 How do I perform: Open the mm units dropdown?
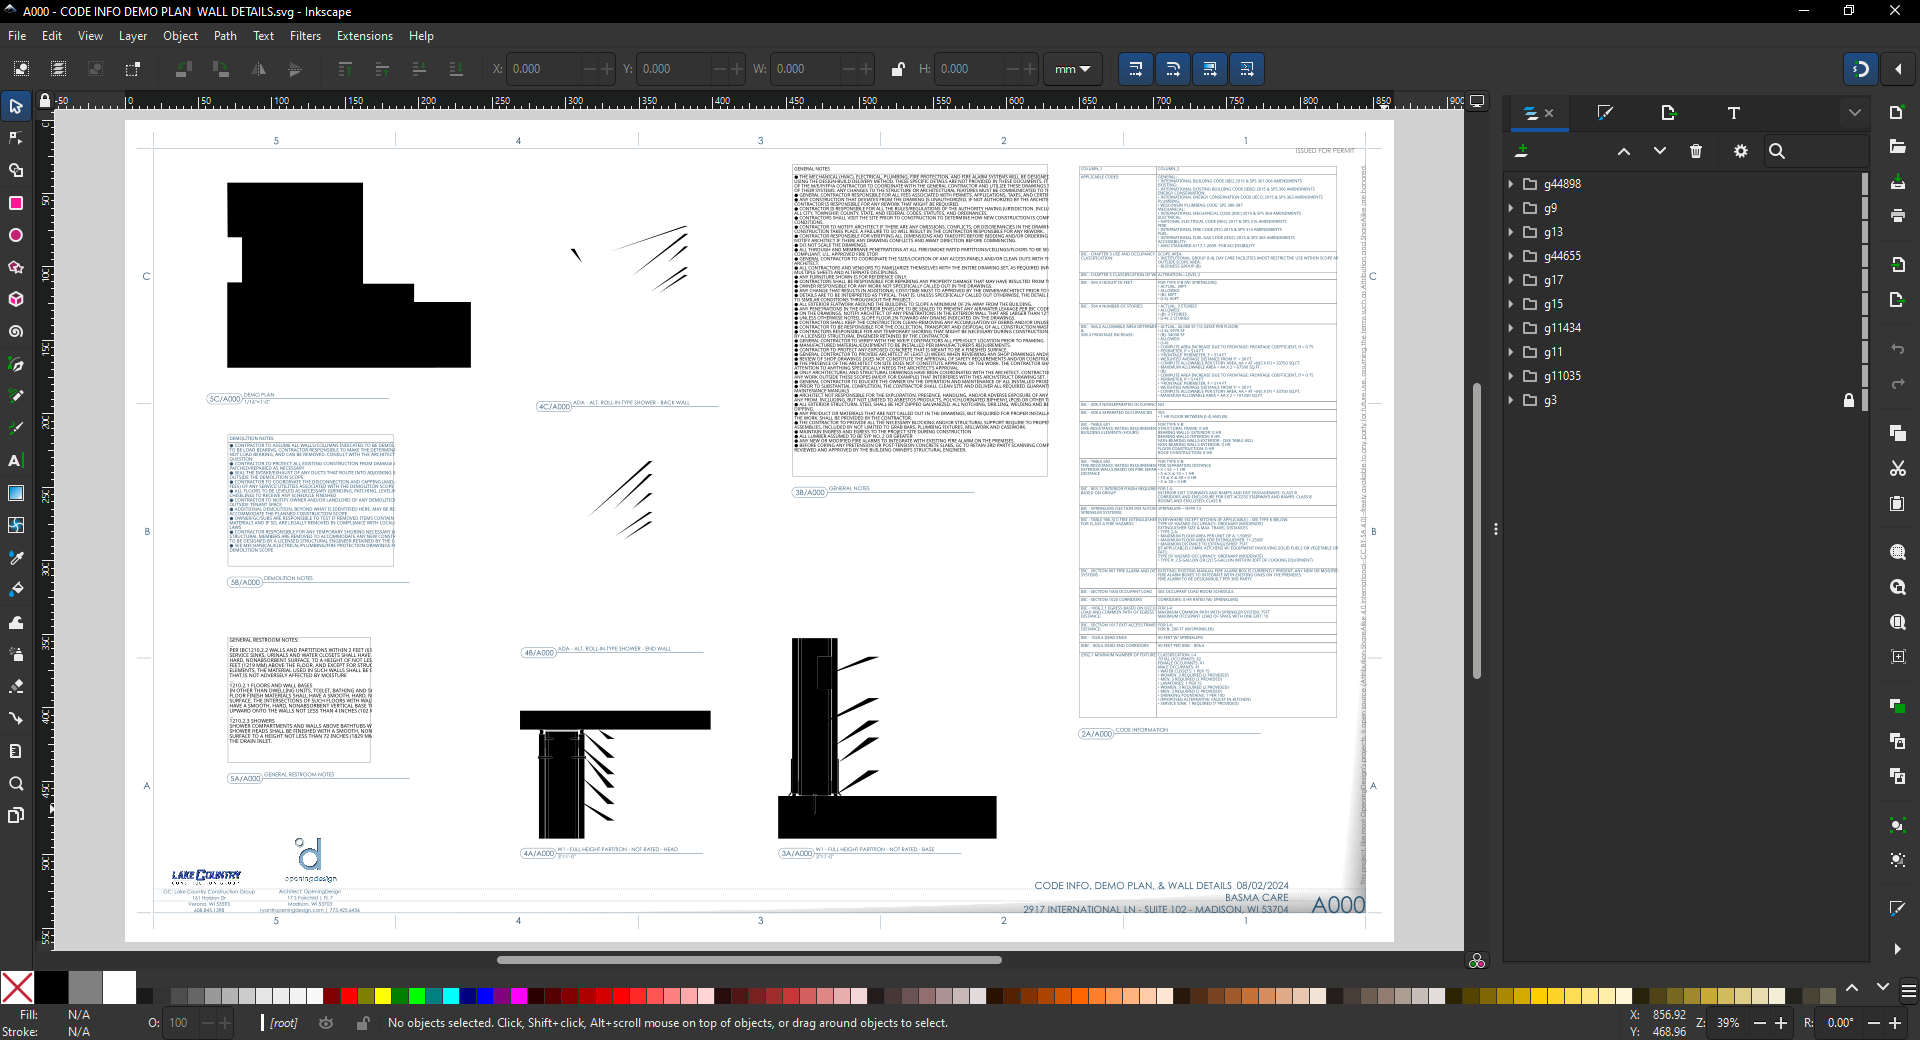[x=1072, y=69]
